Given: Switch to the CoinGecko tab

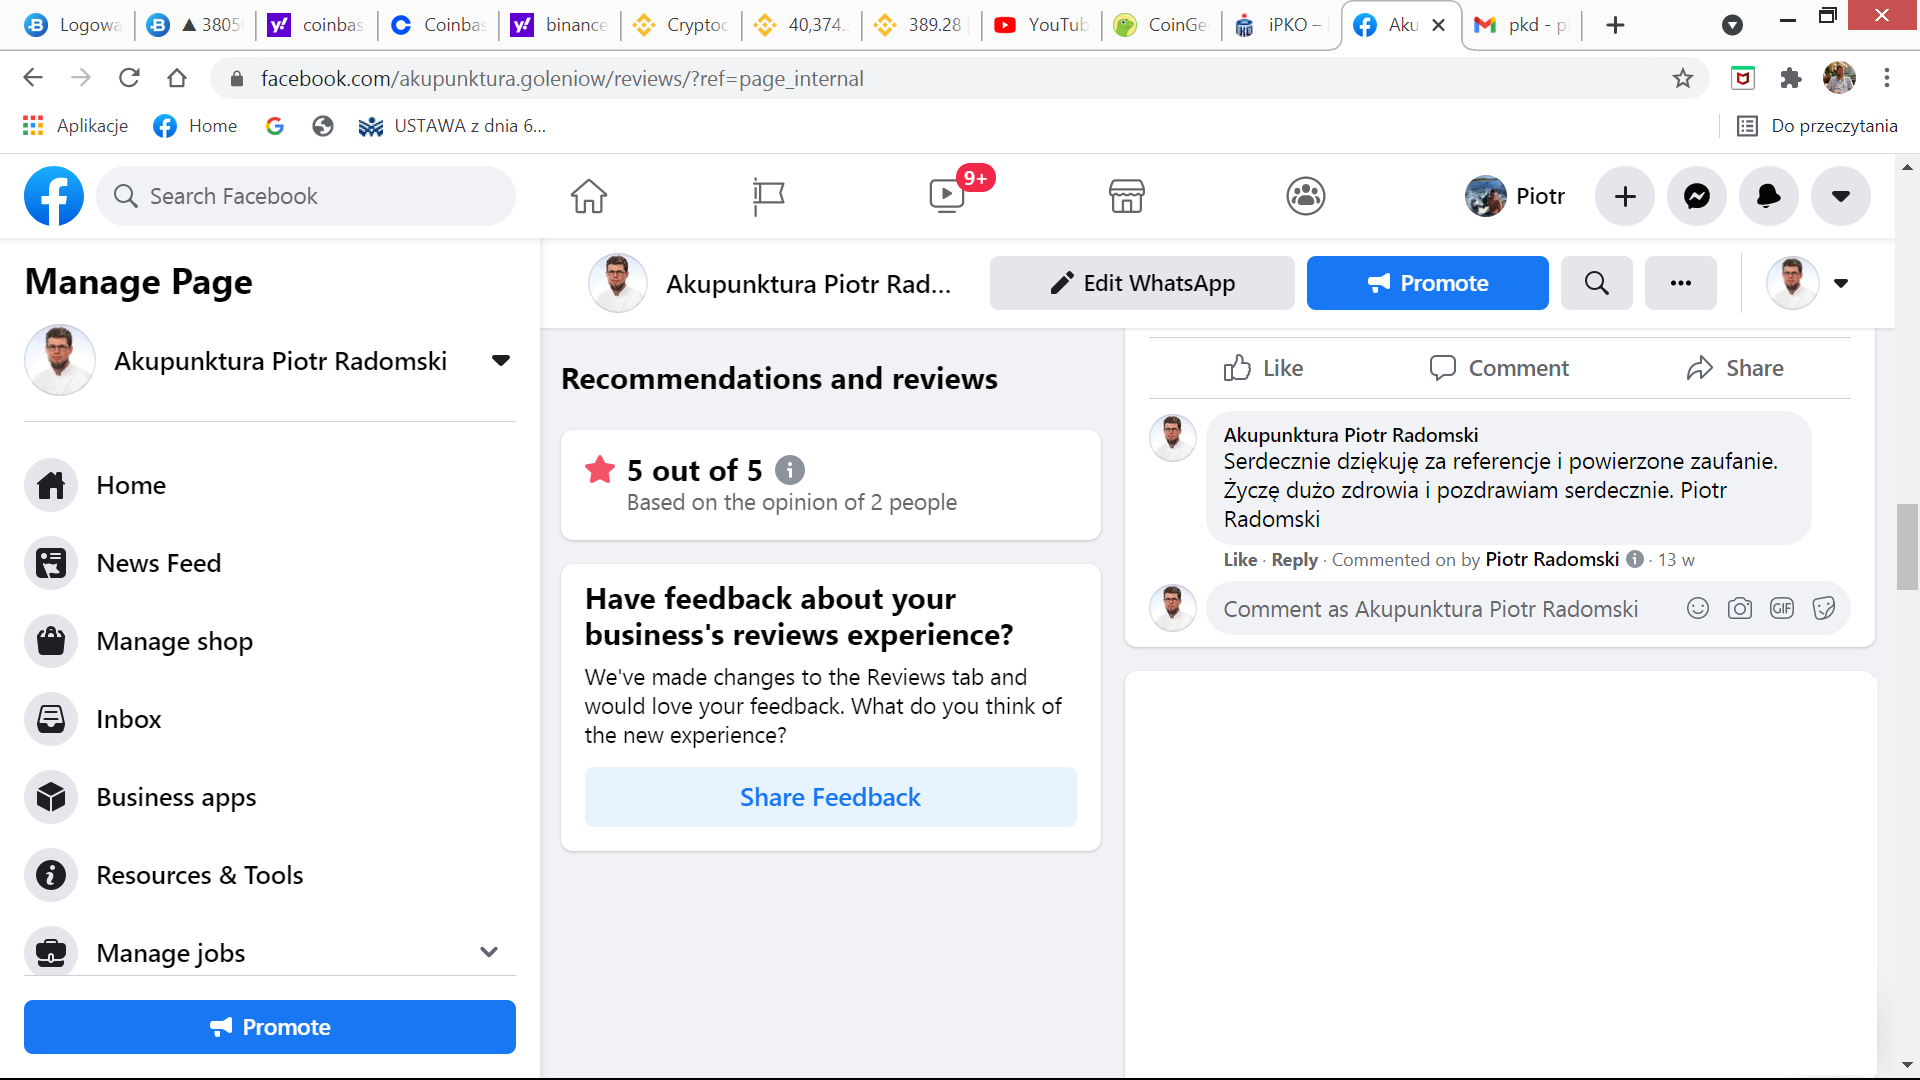Looking at the screenshot, I should 1161,25.
